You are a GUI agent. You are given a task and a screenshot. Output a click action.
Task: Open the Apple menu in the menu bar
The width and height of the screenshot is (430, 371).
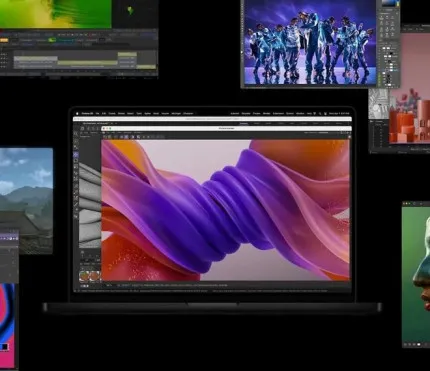tap(77, 114)
